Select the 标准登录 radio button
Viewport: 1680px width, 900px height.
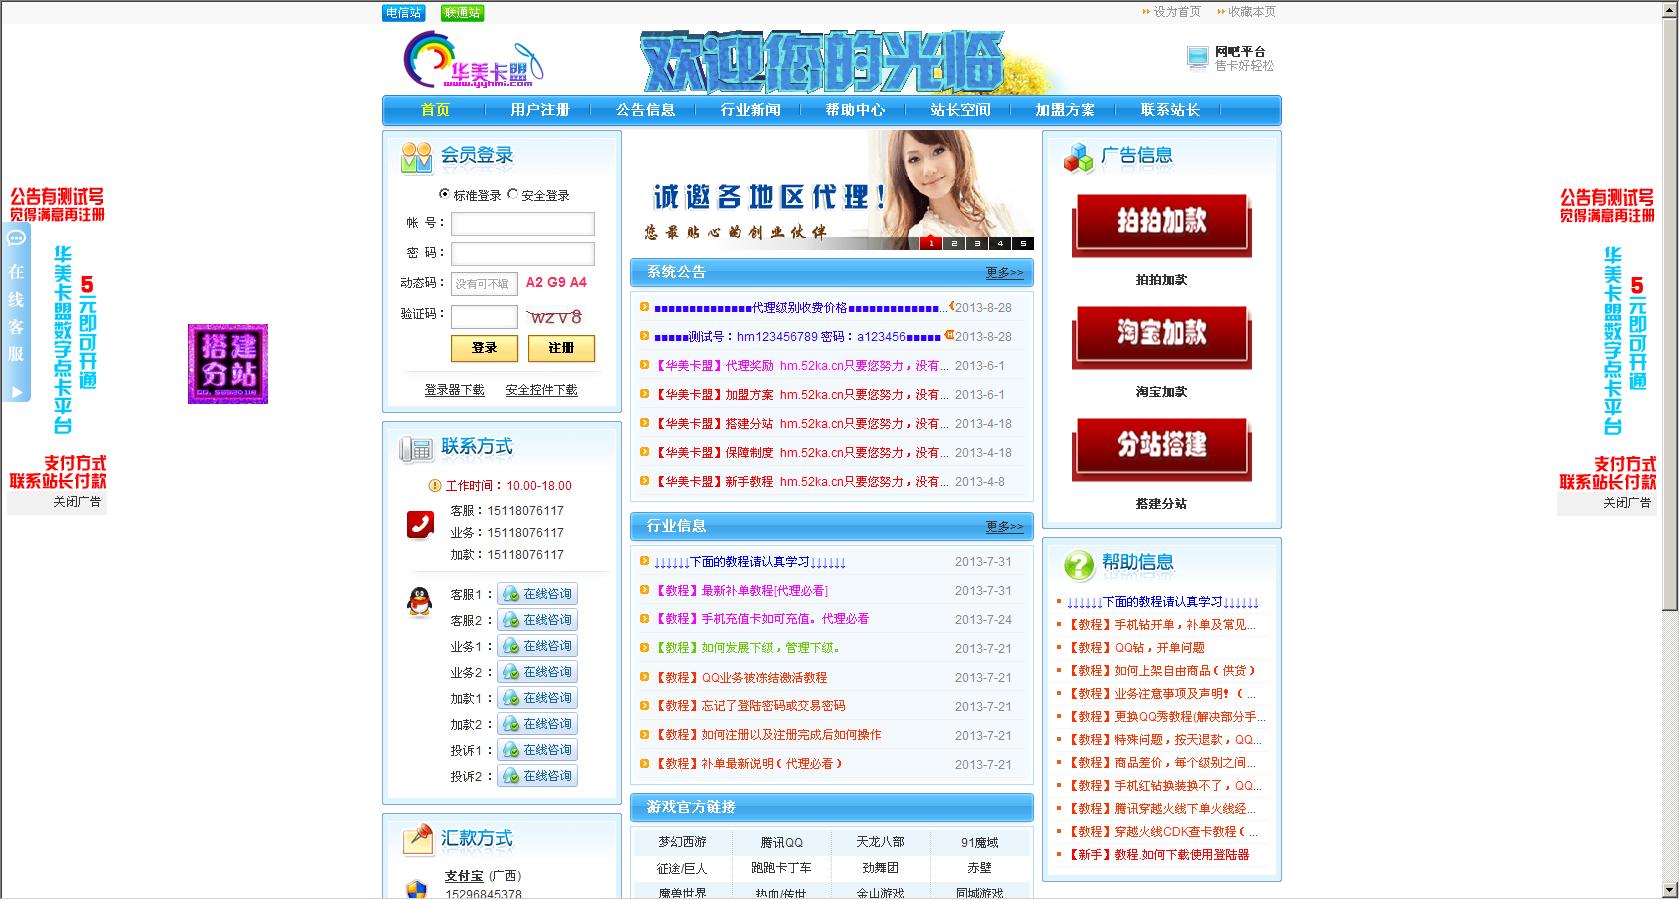tap(445, 195)
